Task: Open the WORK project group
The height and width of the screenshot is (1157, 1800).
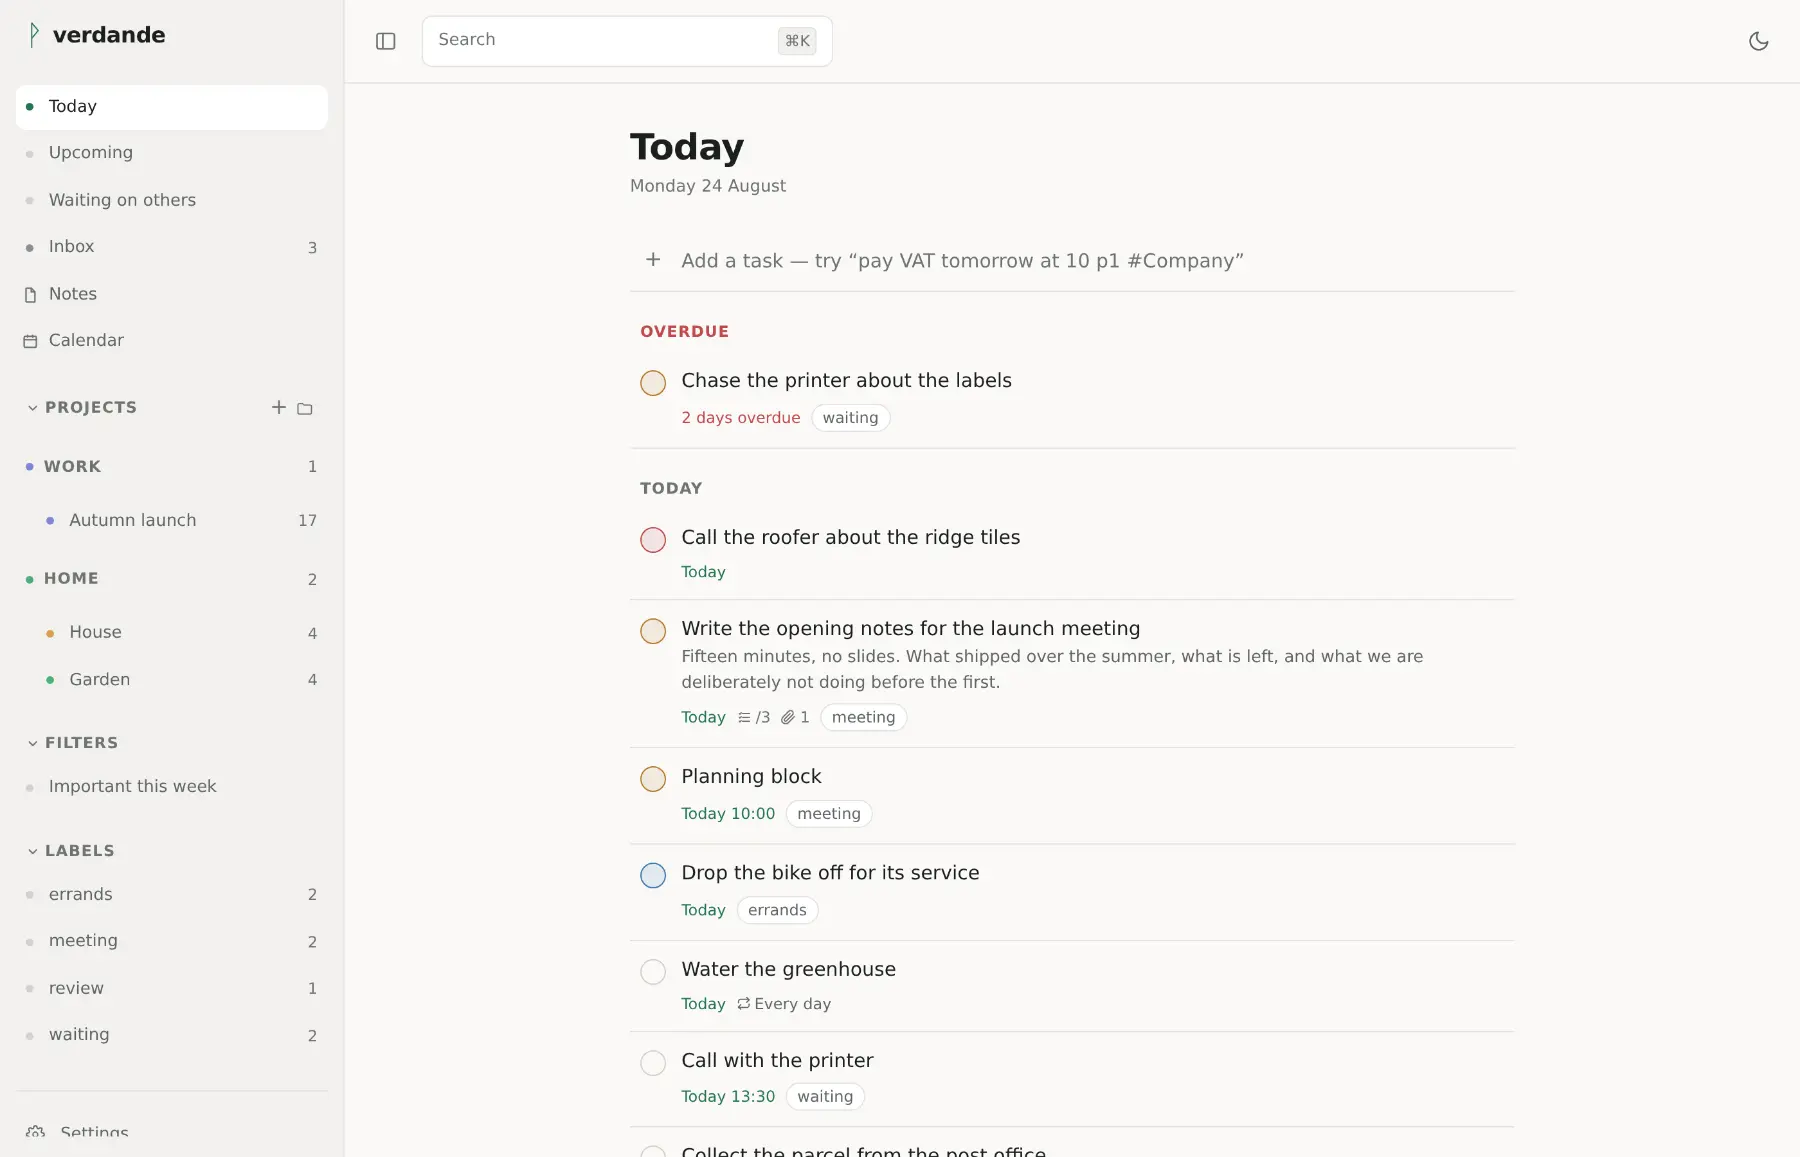Action: pos(172,466)
